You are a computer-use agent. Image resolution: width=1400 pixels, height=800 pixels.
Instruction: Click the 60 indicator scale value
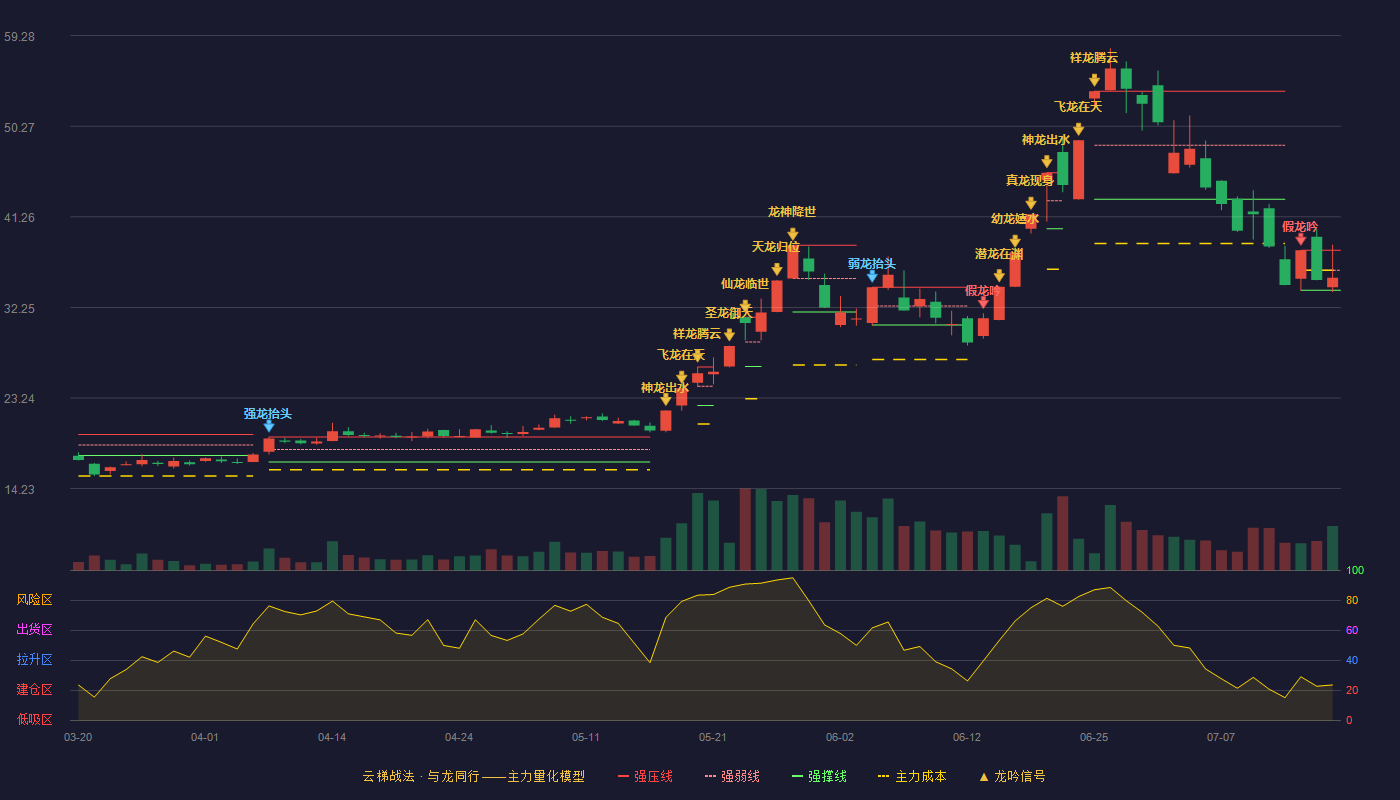pos(1351,630)
